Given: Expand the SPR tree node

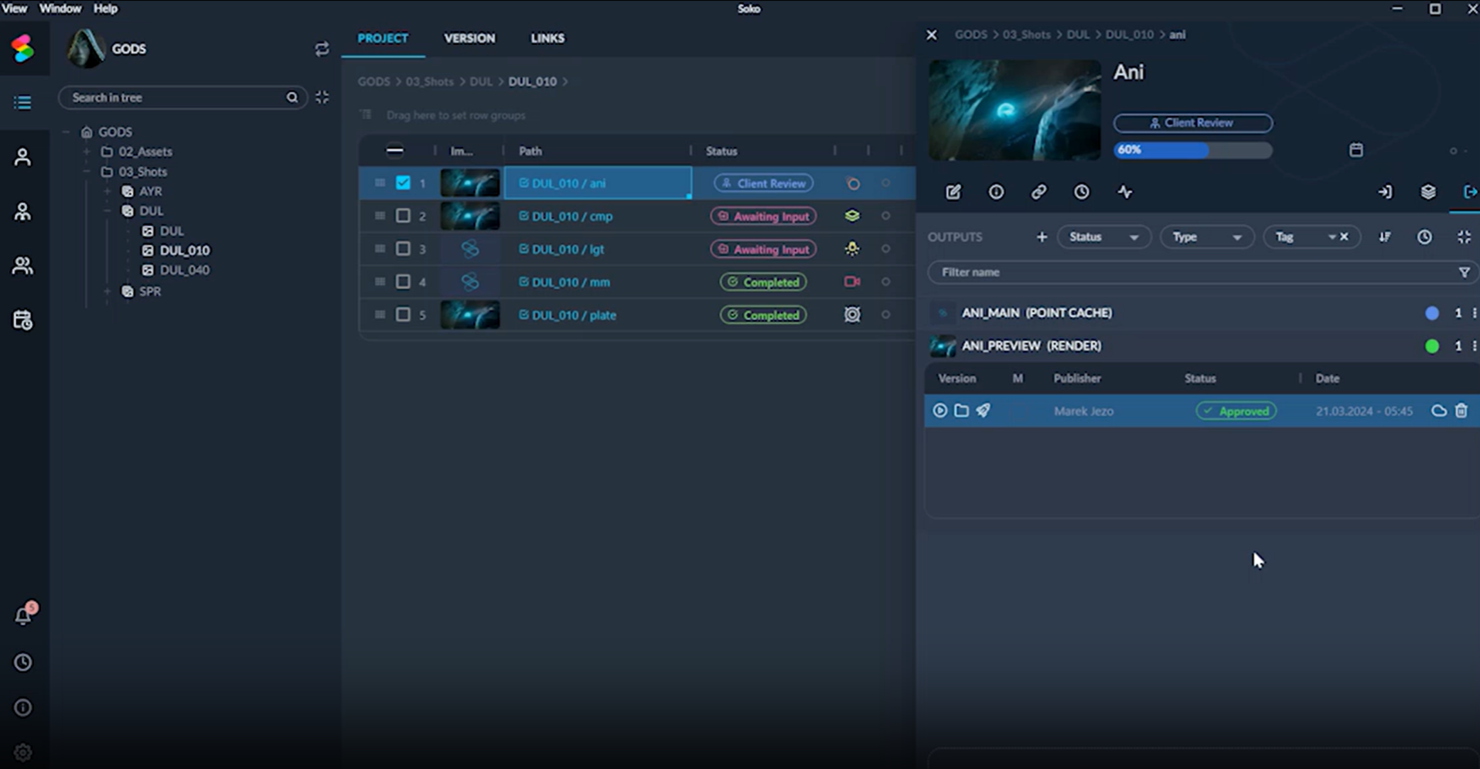Looking at the screenshot, I should click(x=107, y=291).
